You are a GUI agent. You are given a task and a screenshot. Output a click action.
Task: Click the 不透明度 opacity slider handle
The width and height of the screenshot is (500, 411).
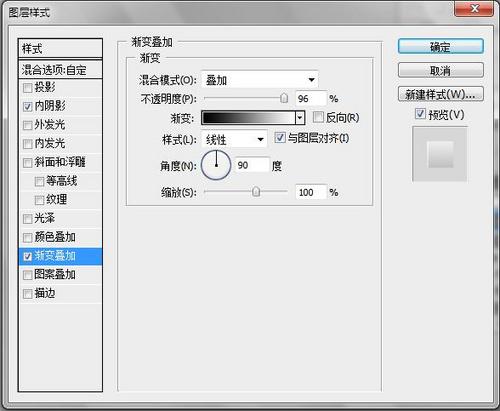284,98
